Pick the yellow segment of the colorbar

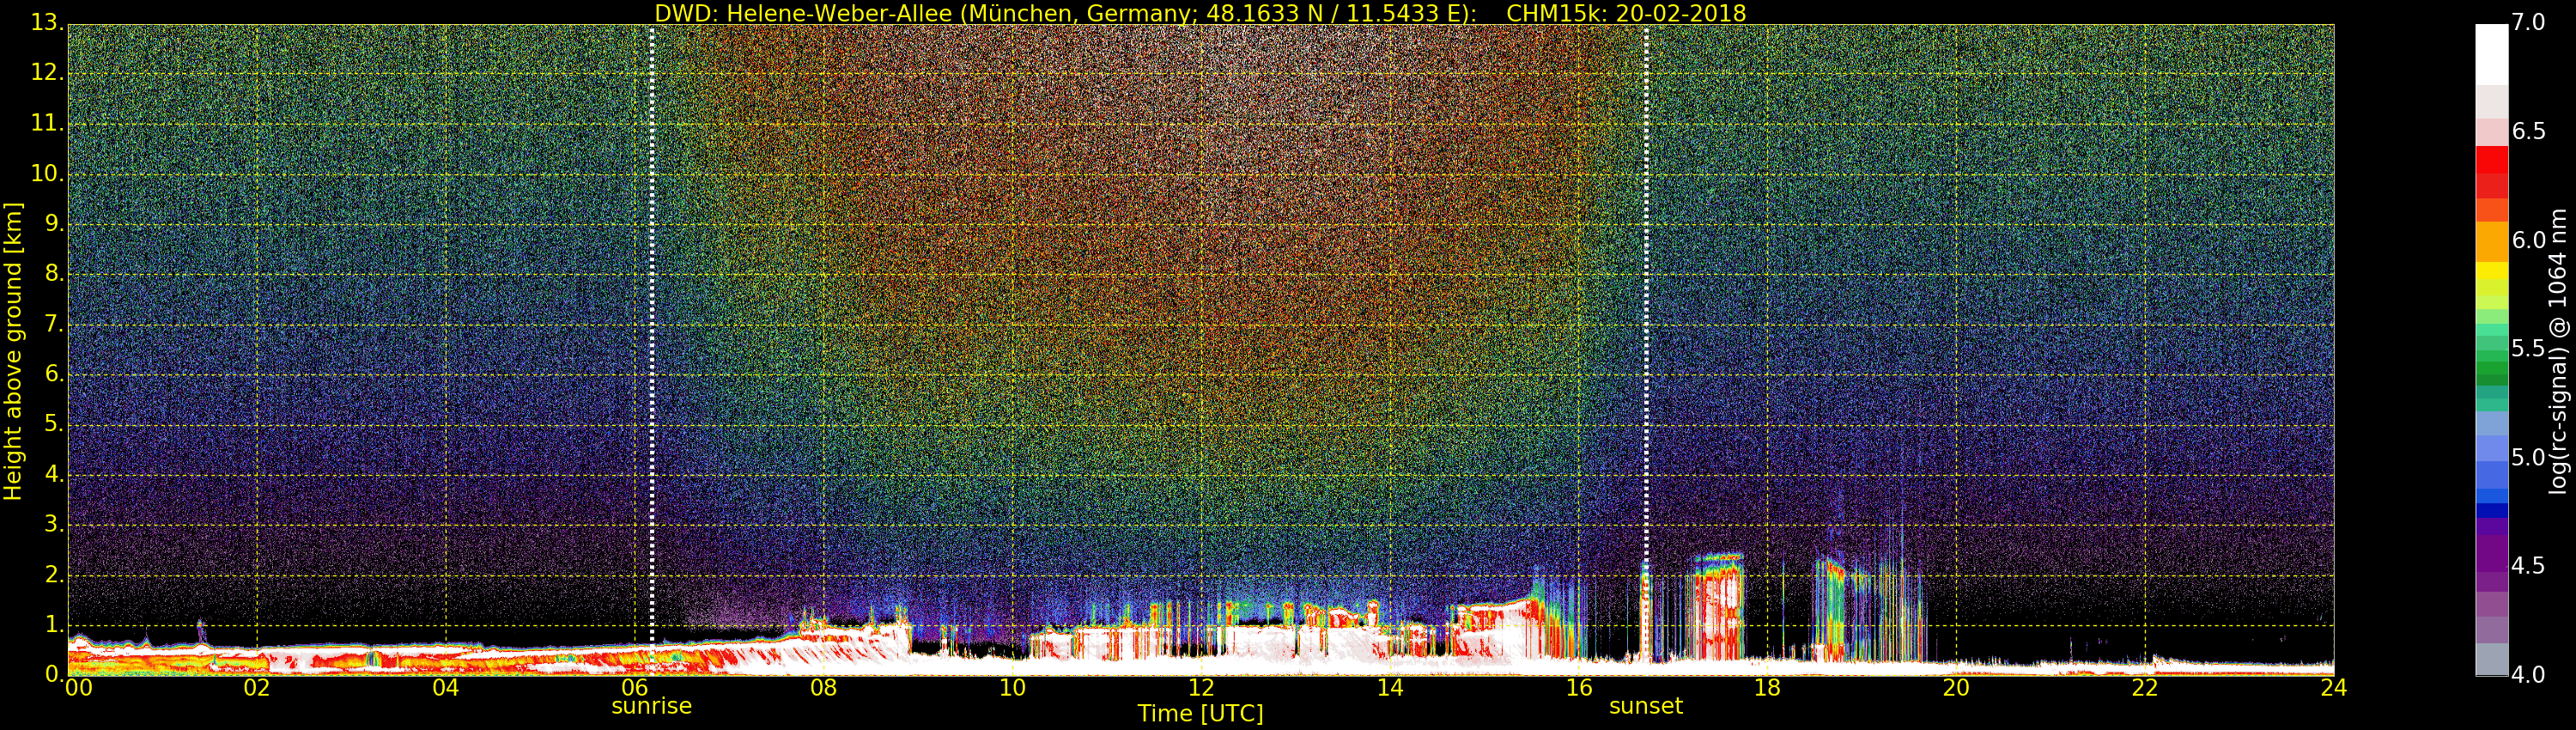(x=2491, y=270)
